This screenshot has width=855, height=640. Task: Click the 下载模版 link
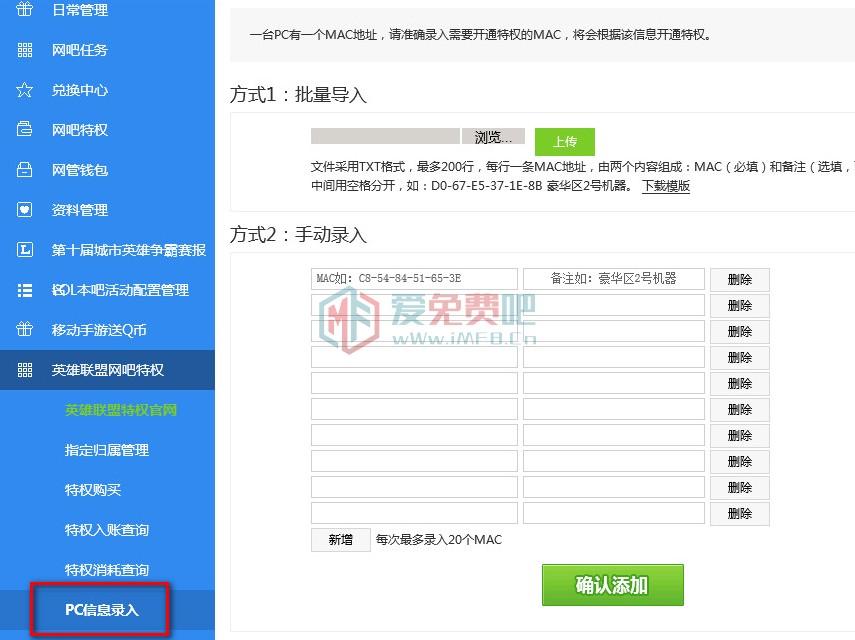click(666, 186)
